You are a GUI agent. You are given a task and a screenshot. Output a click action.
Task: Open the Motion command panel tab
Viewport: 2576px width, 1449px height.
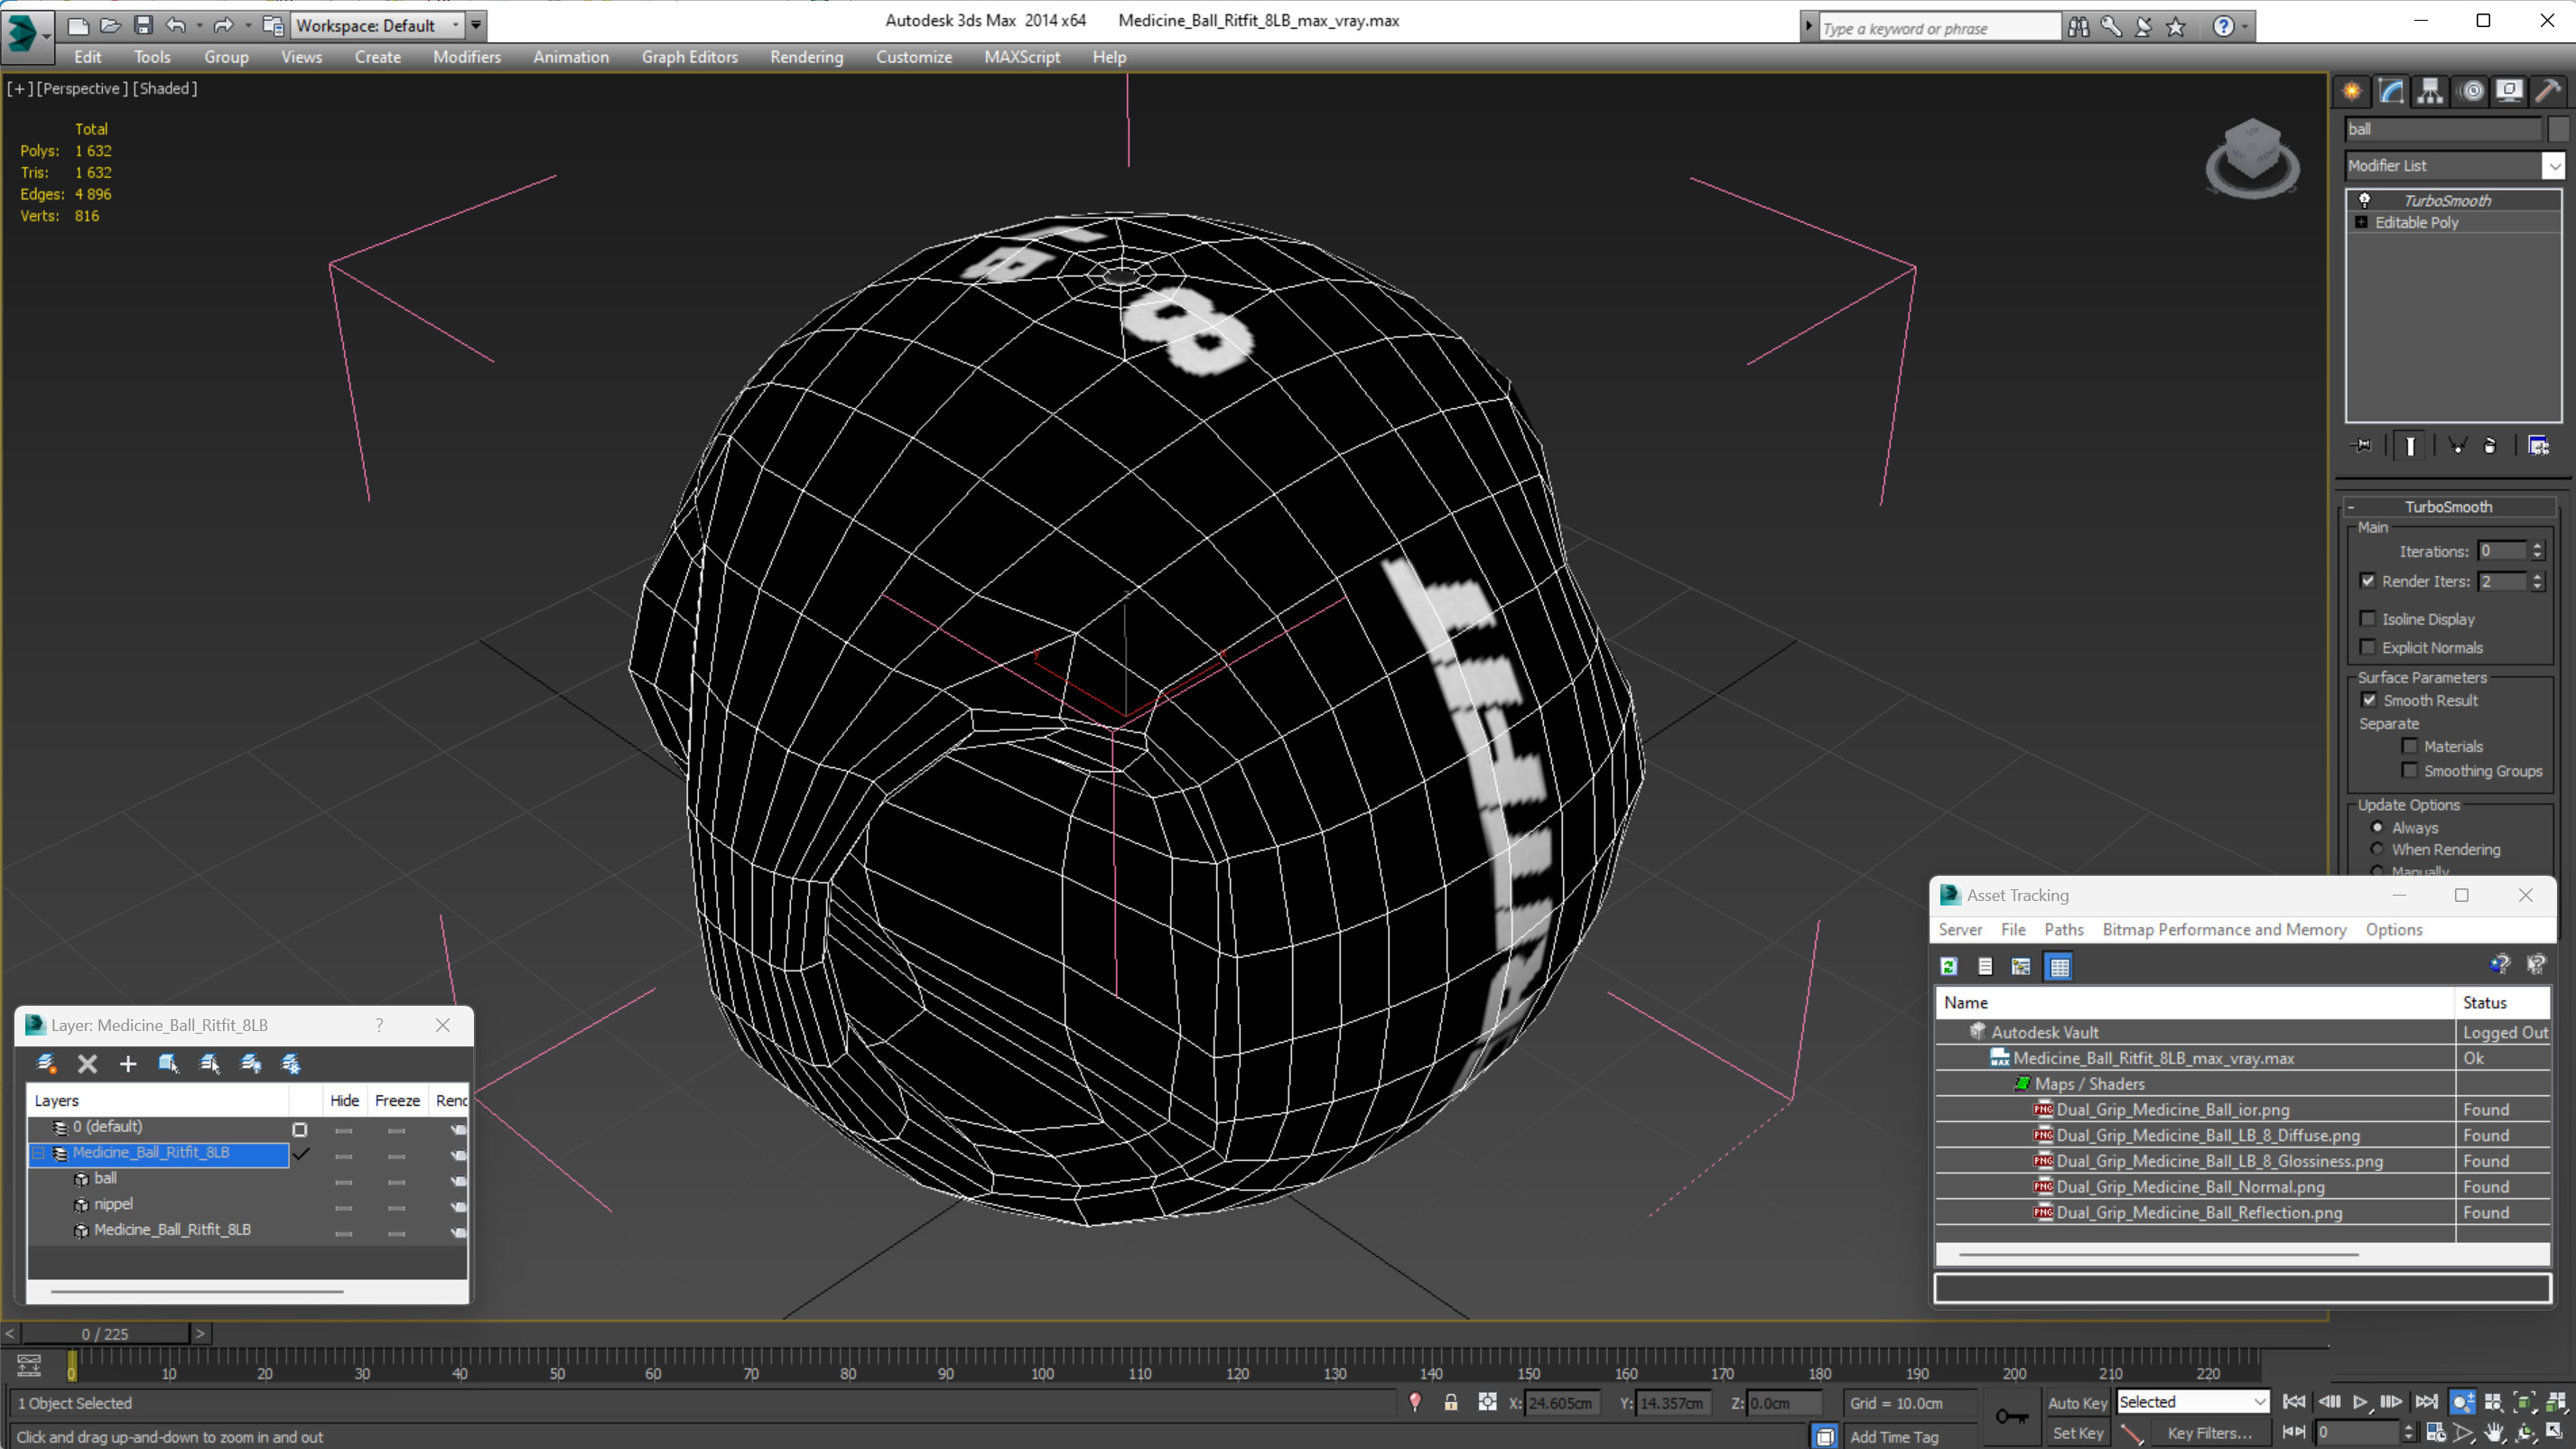(x=2471, y=91)
